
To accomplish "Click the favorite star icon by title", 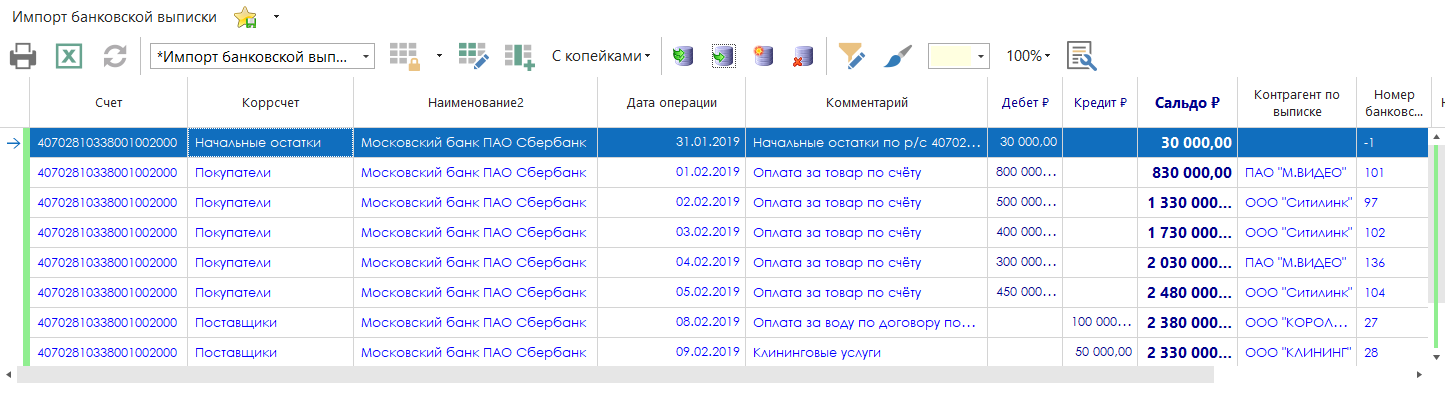I will (x=245, y=18).
